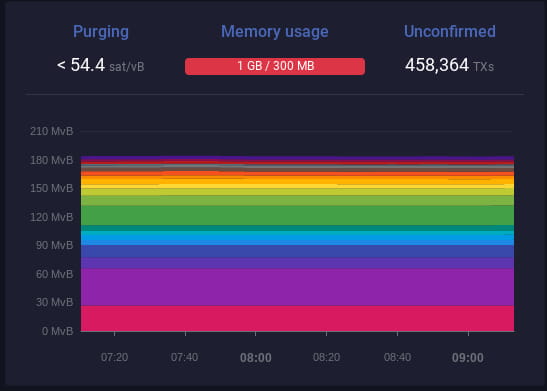
Task: Click the crimson bottom band of the chart
Action: point(297,318)
